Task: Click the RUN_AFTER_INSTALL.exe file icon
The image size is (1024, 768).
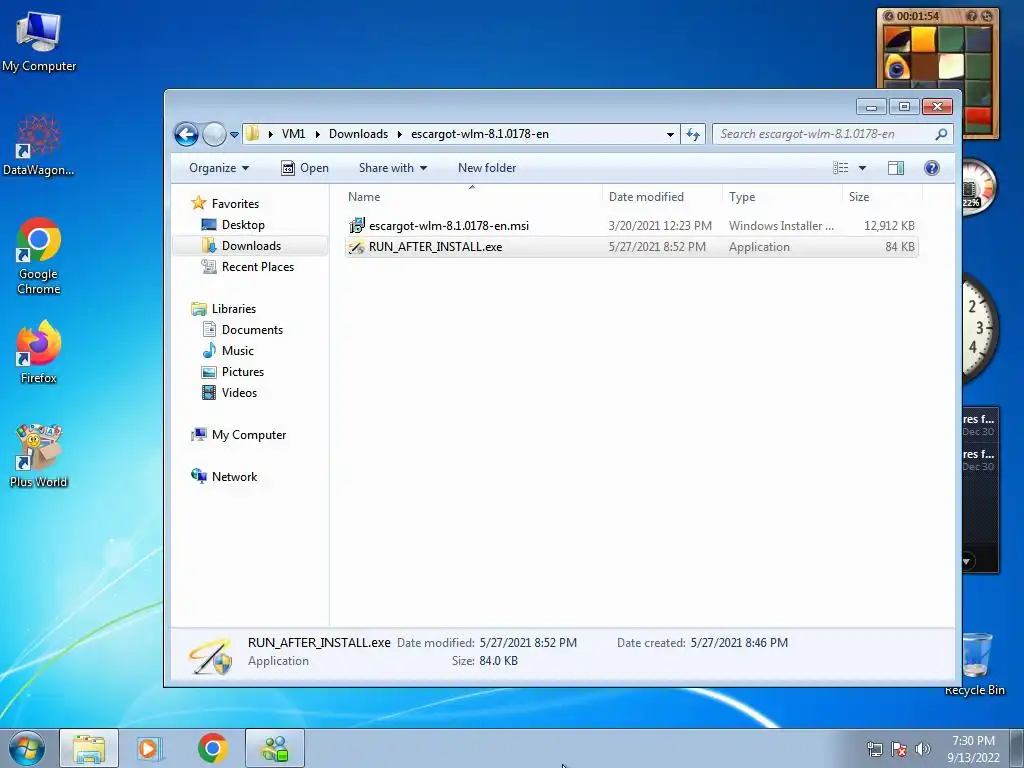Action: pyautogui.click(x=357, y=247)
